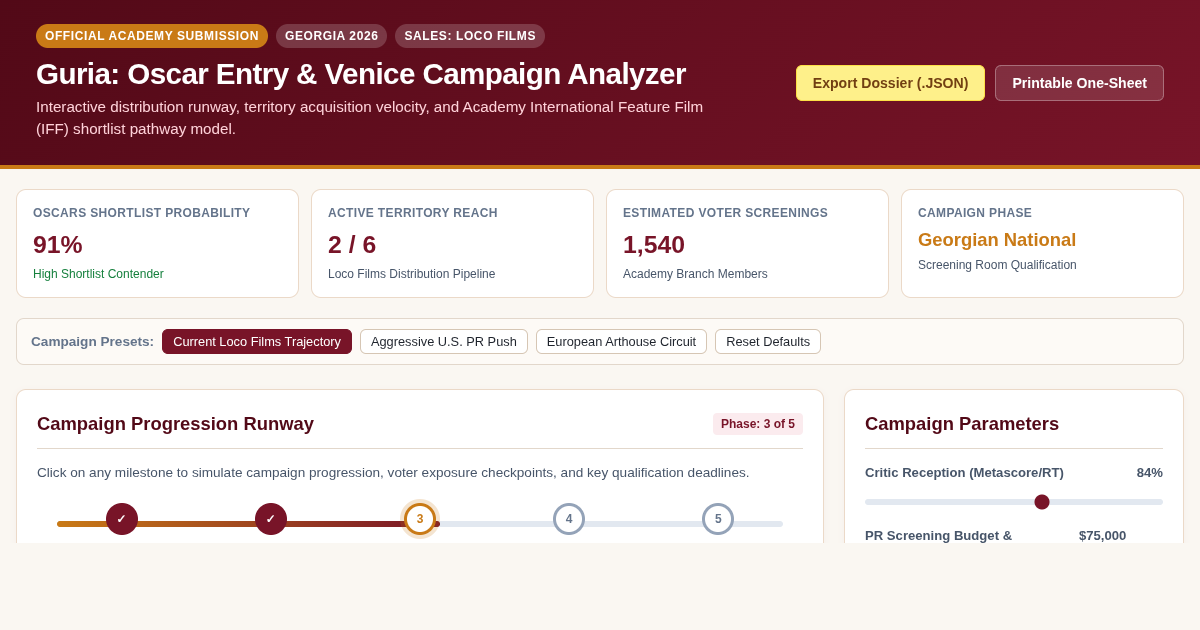Screen dimensions: 1200x630
Task: Apply Aggressive U.S. PR Push preset
Action: (444, 341)
